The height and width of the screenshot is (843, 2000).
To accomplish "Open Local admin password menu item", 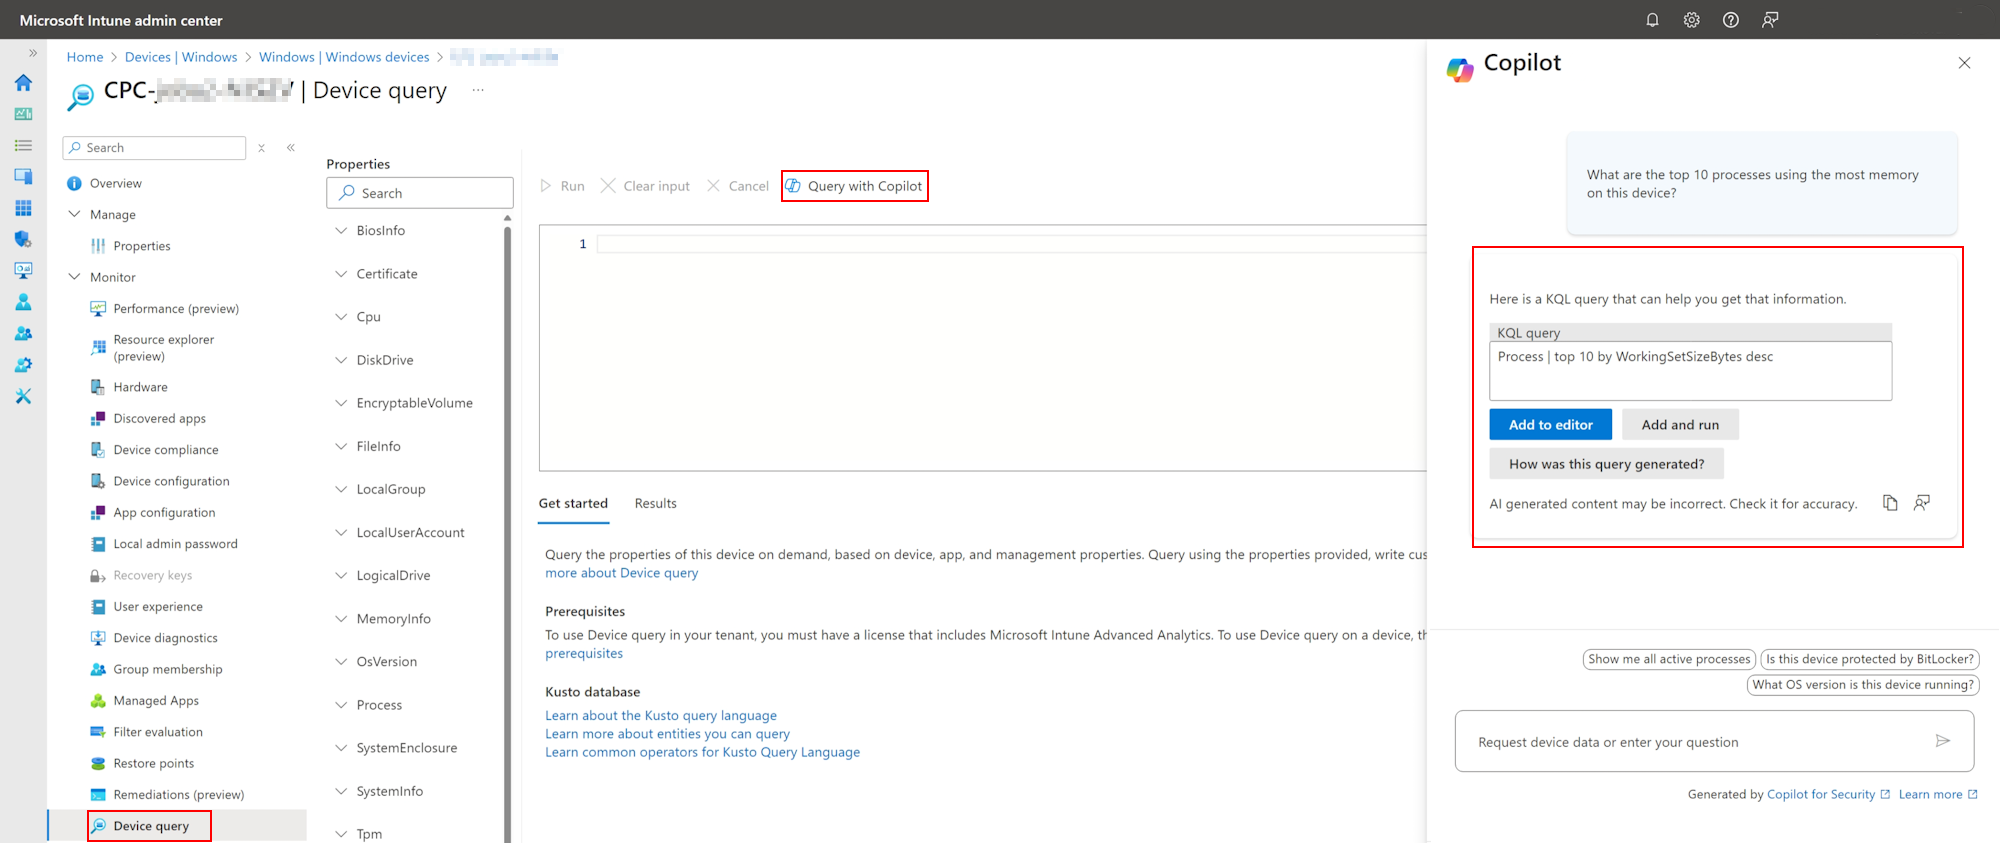I will (175, 544).
